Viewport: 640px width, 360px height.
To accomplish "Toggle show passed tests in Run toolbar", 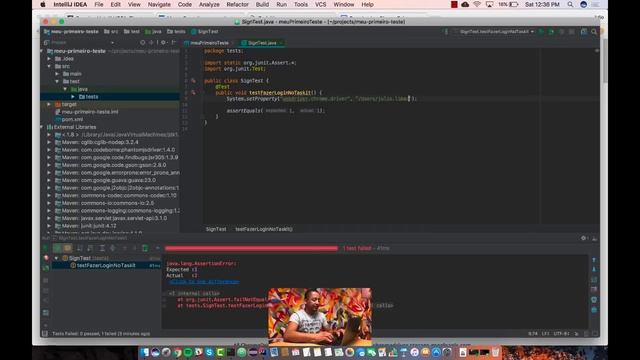I will click(57, 248).
